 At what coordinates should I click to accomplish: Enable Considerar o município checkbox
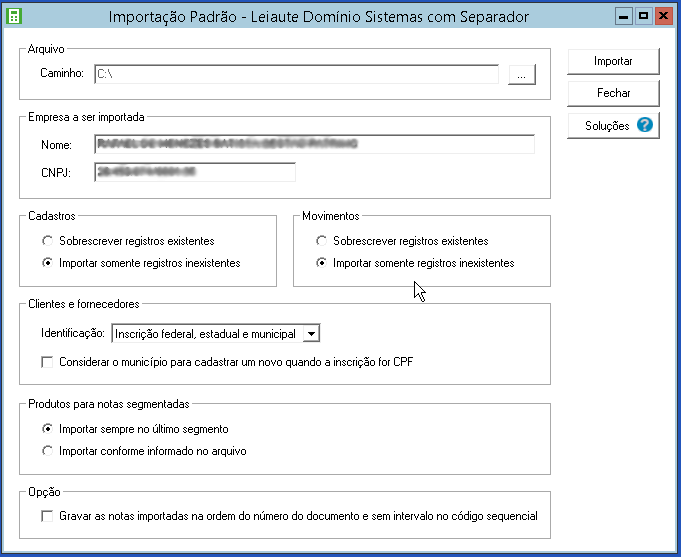pos(47,362)
